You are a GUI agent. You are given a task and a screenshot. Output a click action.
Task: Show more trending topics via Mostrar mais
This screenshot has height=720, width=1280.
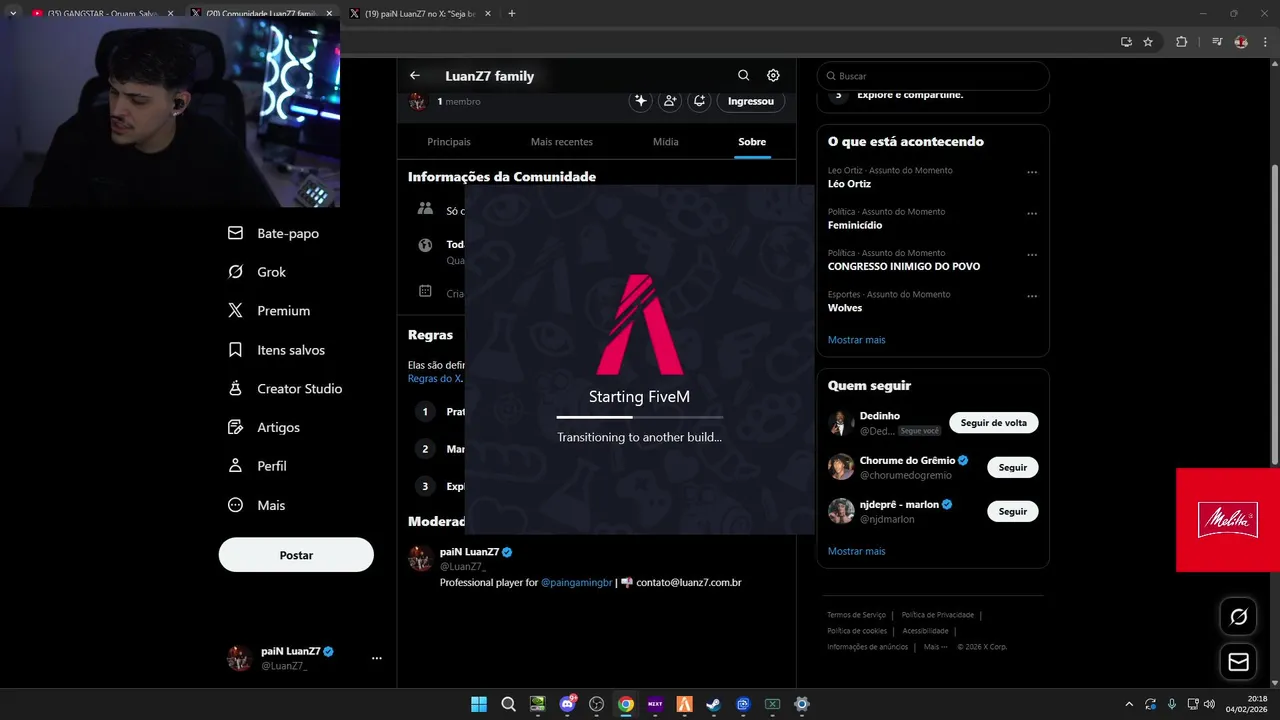tap(857, 340)
